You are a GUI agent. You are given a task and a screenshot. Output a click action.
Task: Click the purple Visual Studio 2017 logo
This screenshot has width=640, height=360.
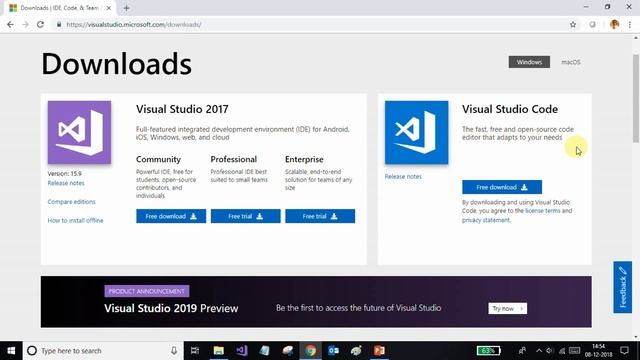pos(79,132)
